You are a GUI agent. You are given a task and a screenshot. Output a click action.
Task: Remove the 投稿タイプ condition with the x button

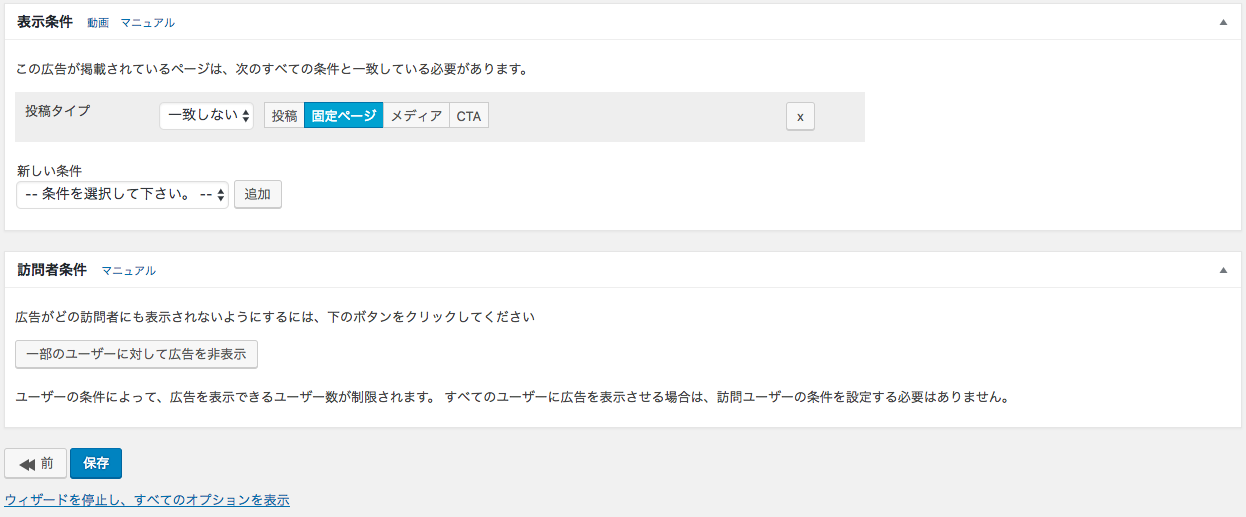pos(800,116)
